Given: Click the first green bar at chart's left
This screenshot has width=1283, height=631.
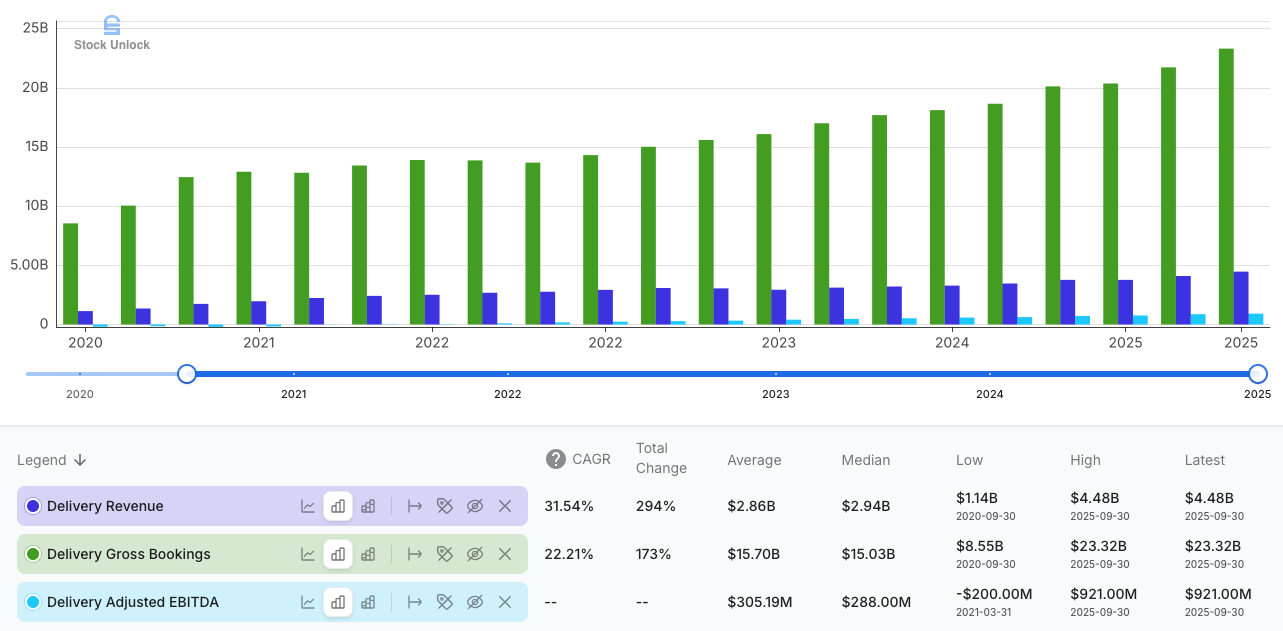Looking at the screenshot, I should [x=70, y=274].
